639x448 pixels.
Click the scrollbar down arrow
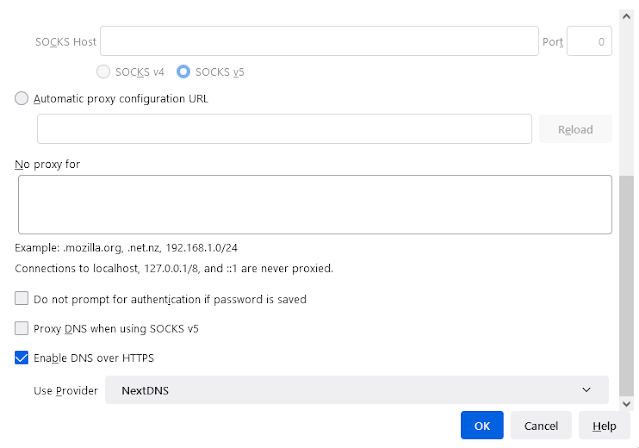coord(627,402)
